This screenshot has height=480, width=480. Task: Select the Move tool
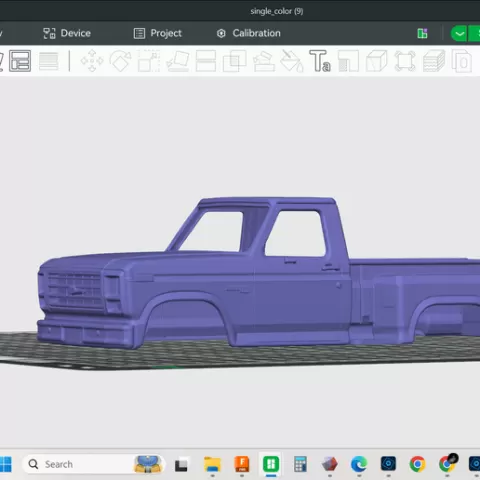92,61
